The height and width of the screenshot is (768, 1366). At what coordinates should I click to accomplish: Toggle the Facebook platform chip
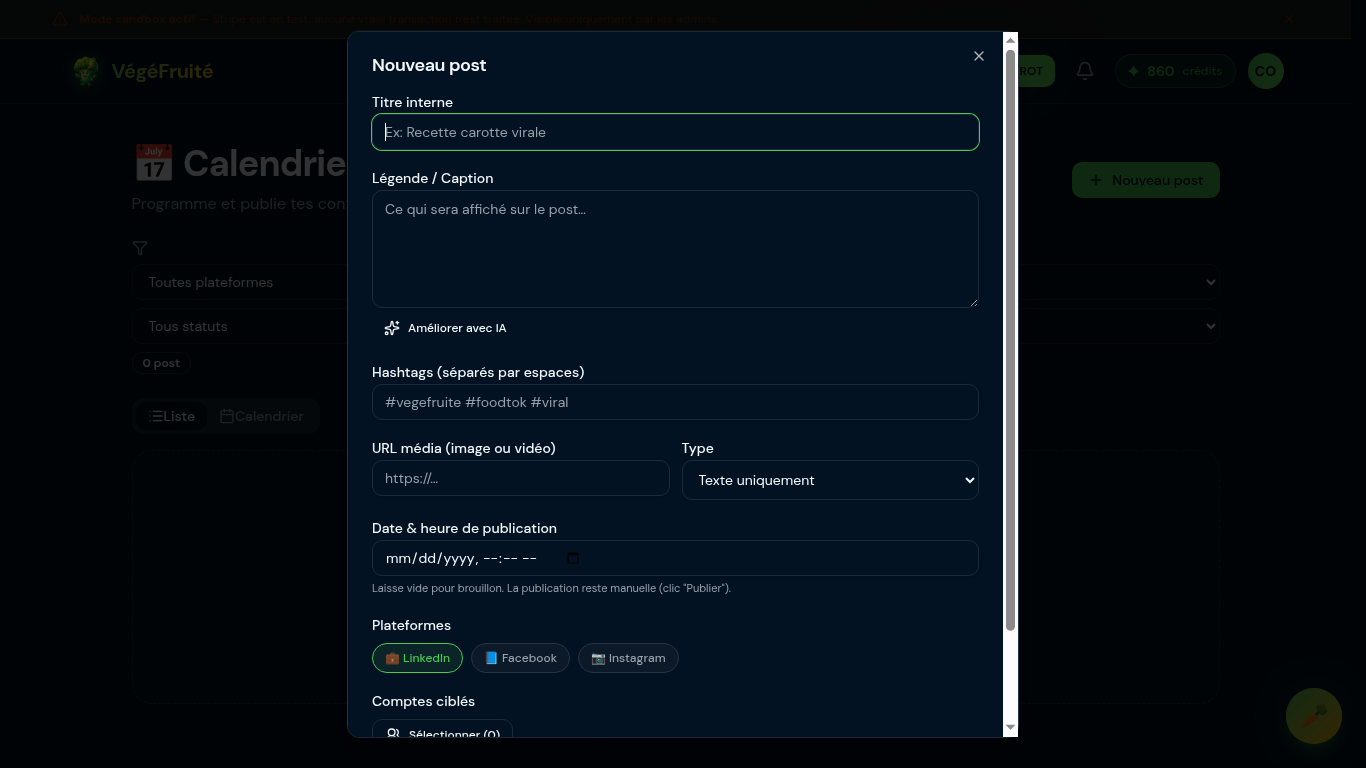pos(520,658)
